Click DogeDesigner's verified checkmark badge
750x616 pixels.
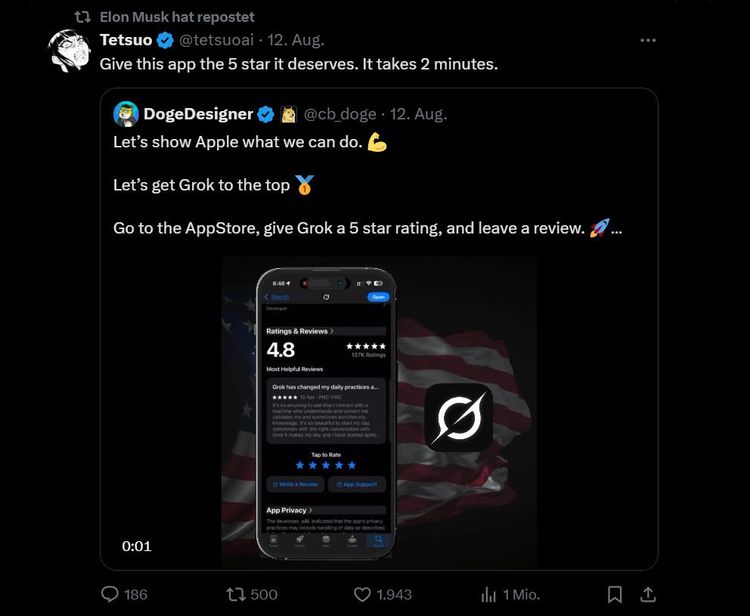click(267, 114)
